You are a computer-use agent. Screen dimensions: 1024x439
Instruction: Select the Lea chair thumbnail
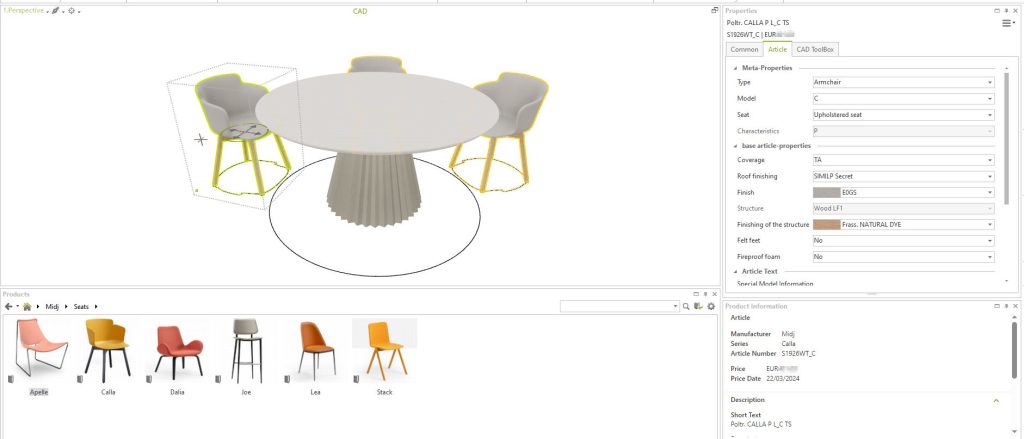(316, 351)
